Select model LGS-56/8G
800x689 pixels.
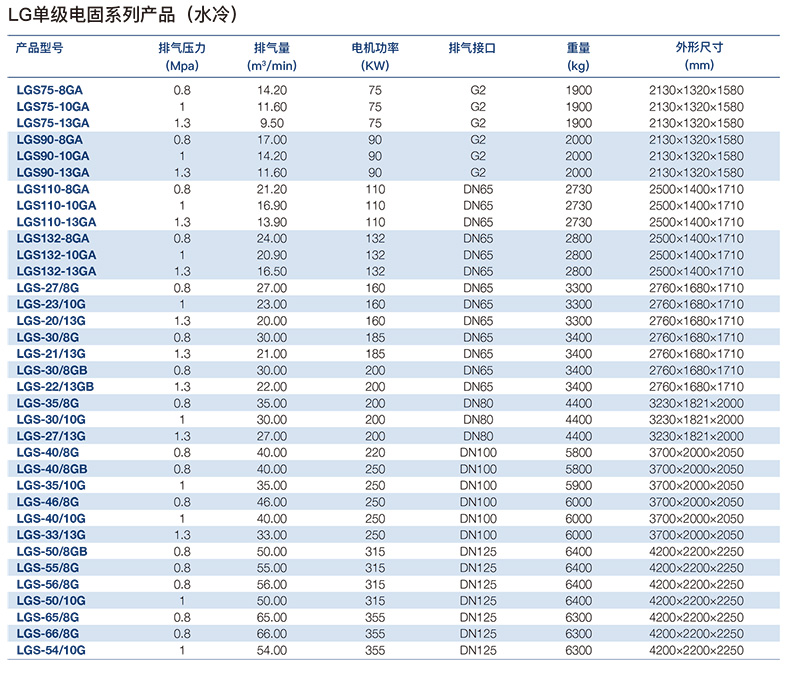(x=48, y=584)
